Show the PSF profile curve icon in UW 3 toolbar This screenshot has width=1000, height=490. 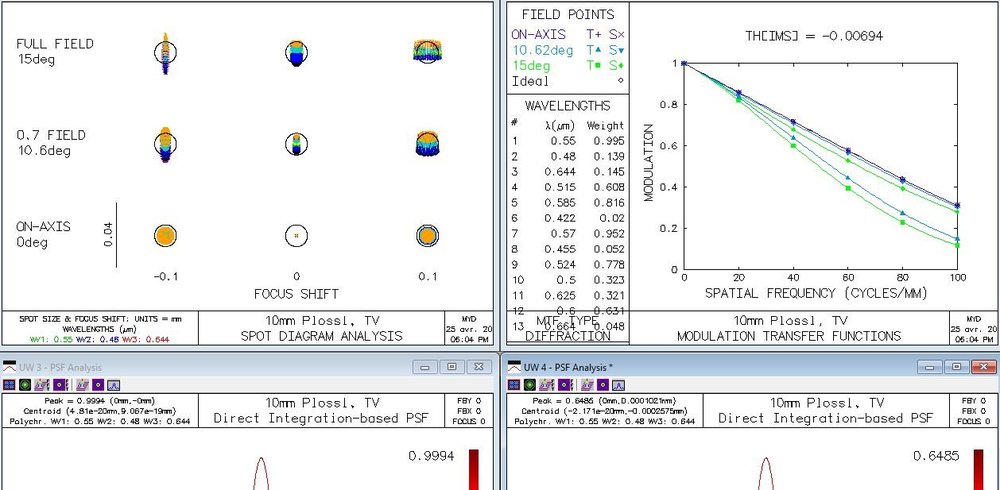114,385
